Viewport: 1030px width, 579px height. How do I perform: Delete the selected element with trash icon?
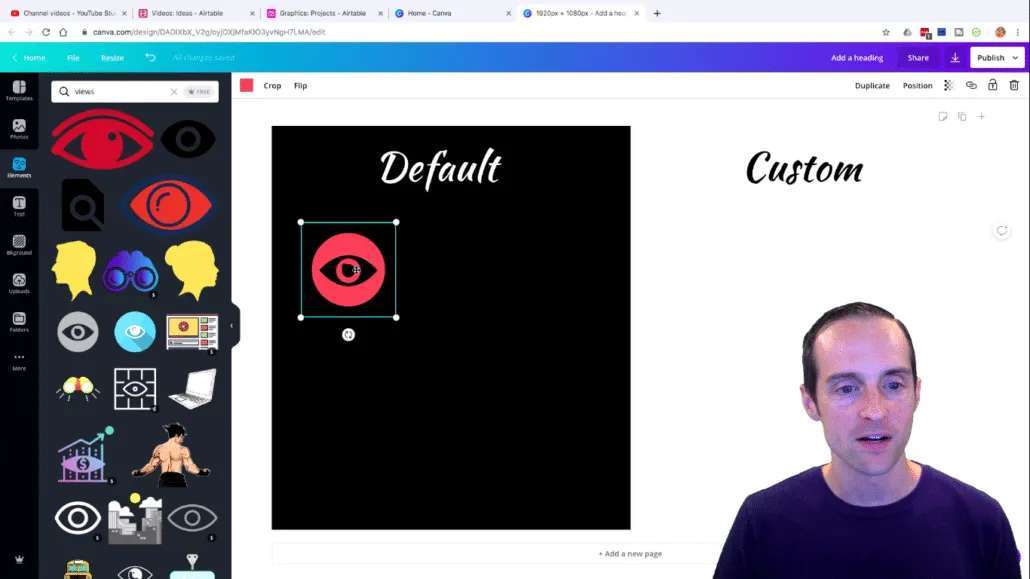tap(1014, 85)
